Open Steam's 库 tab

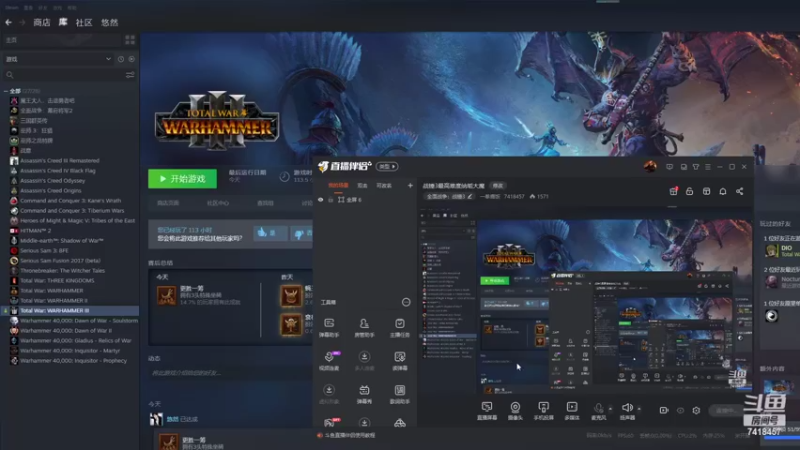(x=63, y=22)
